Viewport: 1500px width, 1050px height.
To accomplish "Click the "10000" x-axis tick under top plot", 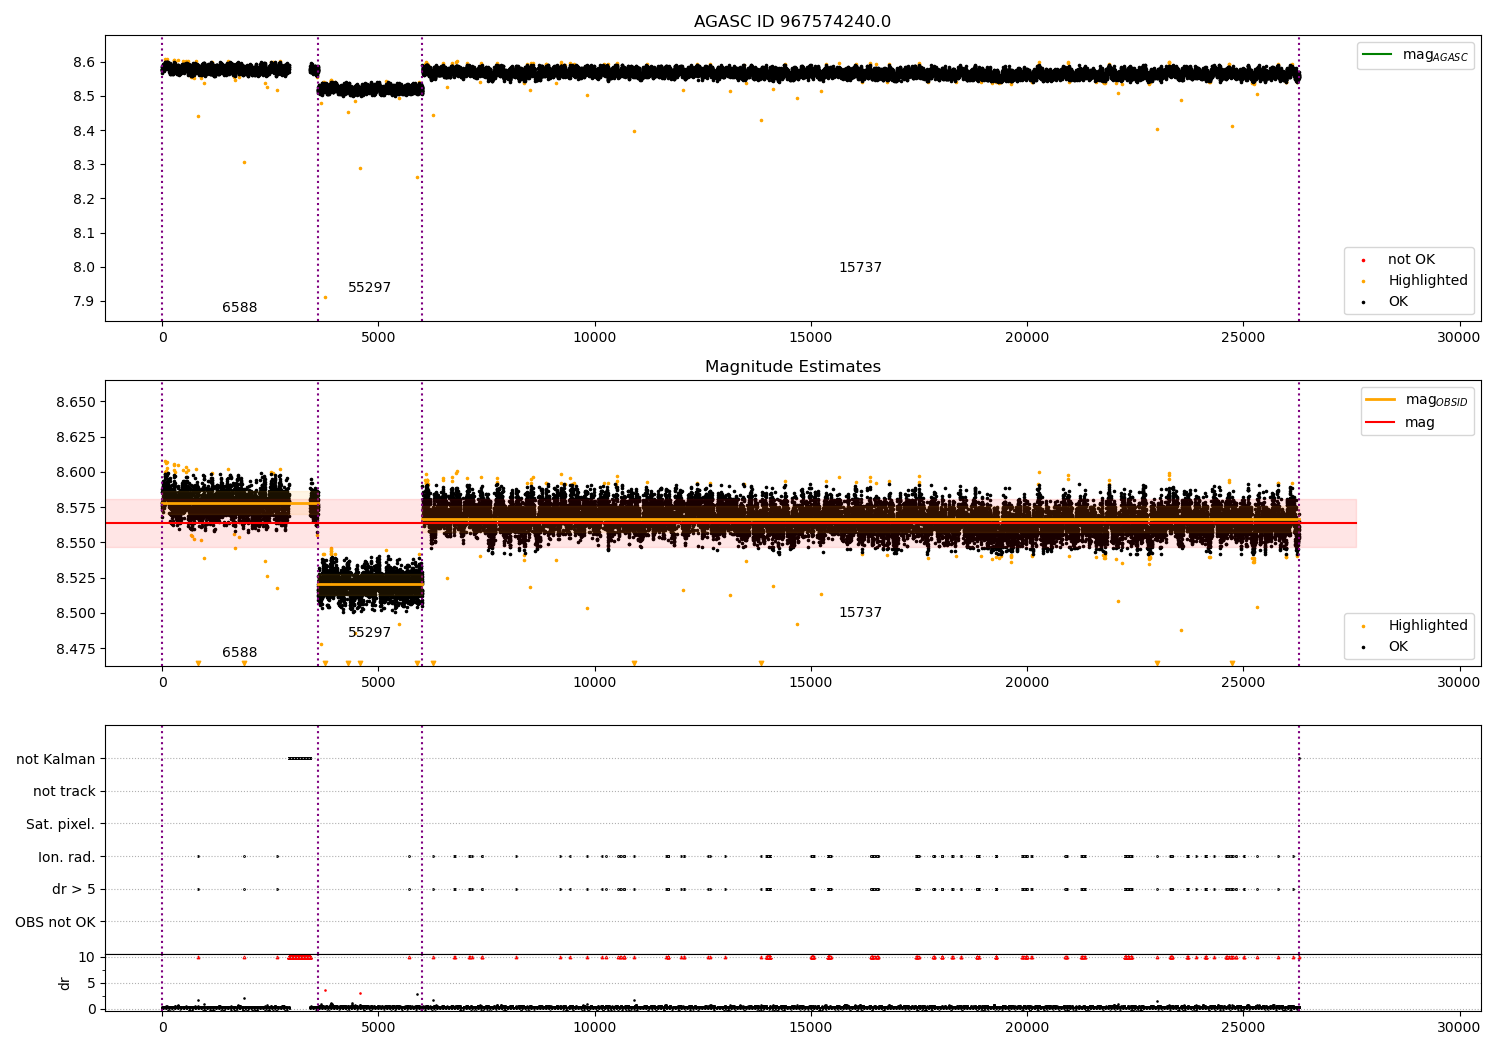I will 594,338.
